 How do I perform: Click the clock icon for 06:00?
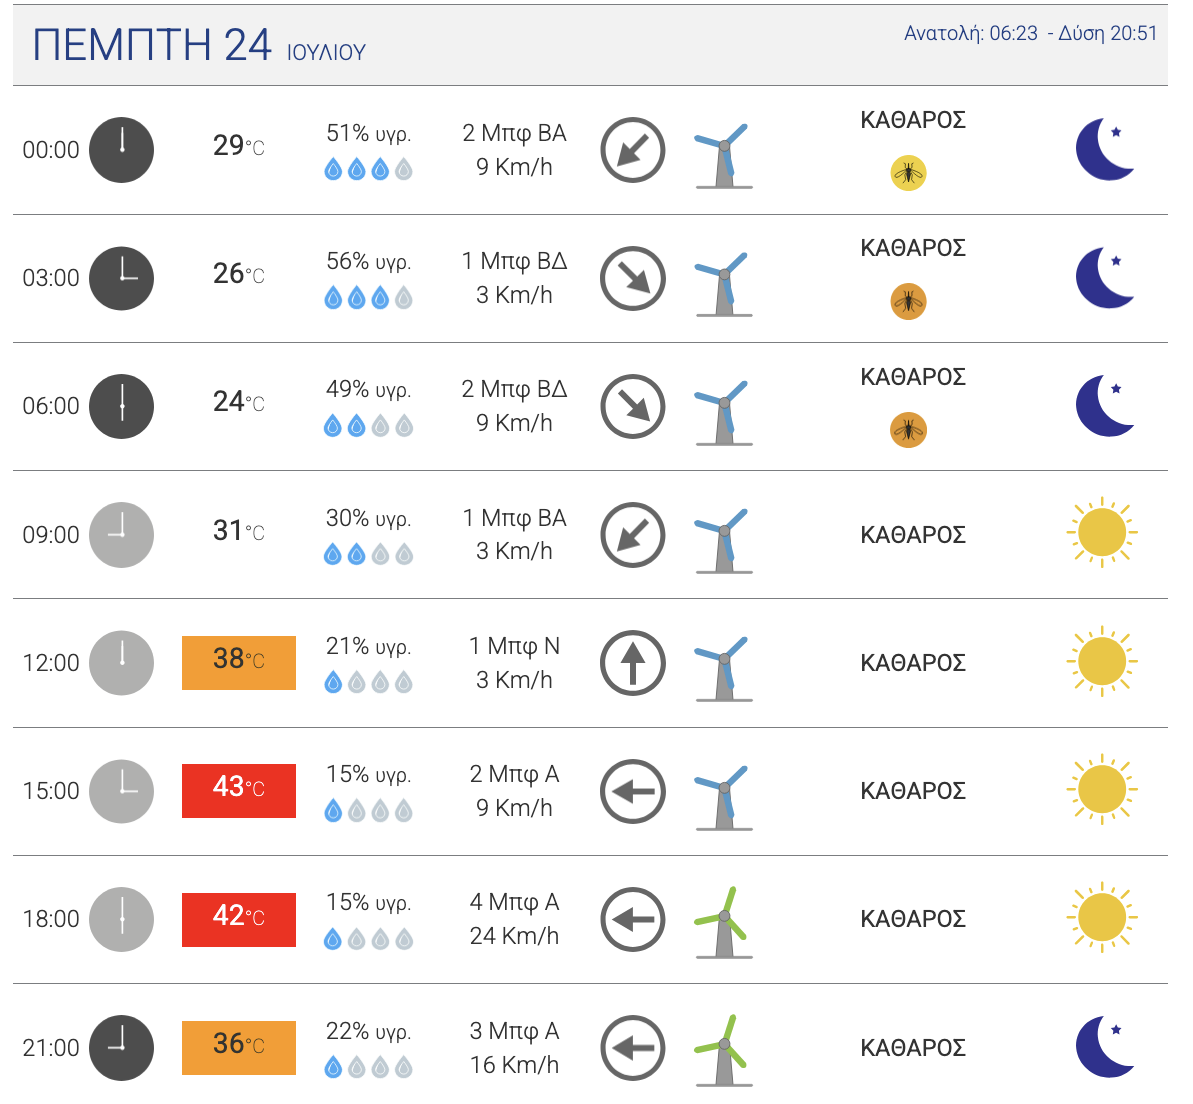click(121, 406)
